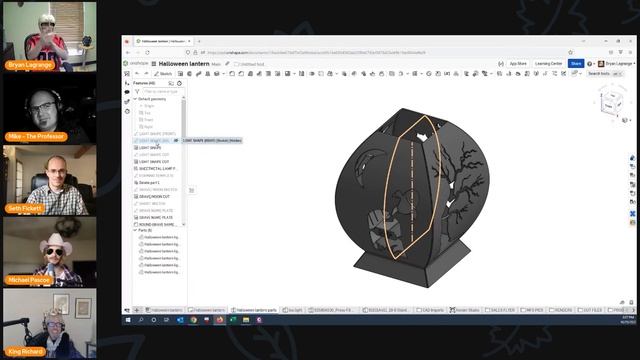Click the browser reload button
This screenshot has width=640, height=360.
(x=147, y=53)
